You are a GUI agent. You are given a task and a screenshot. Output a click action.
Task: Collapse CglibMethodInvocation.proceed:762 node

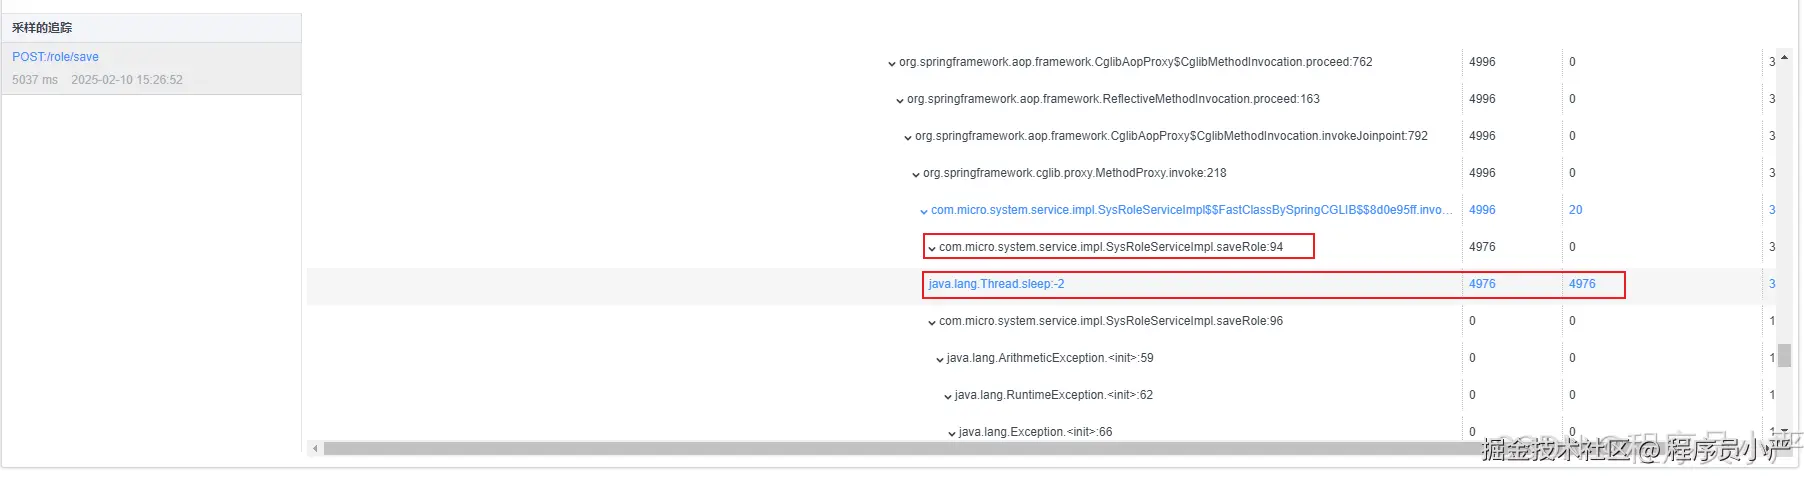[x=892, y=63]
